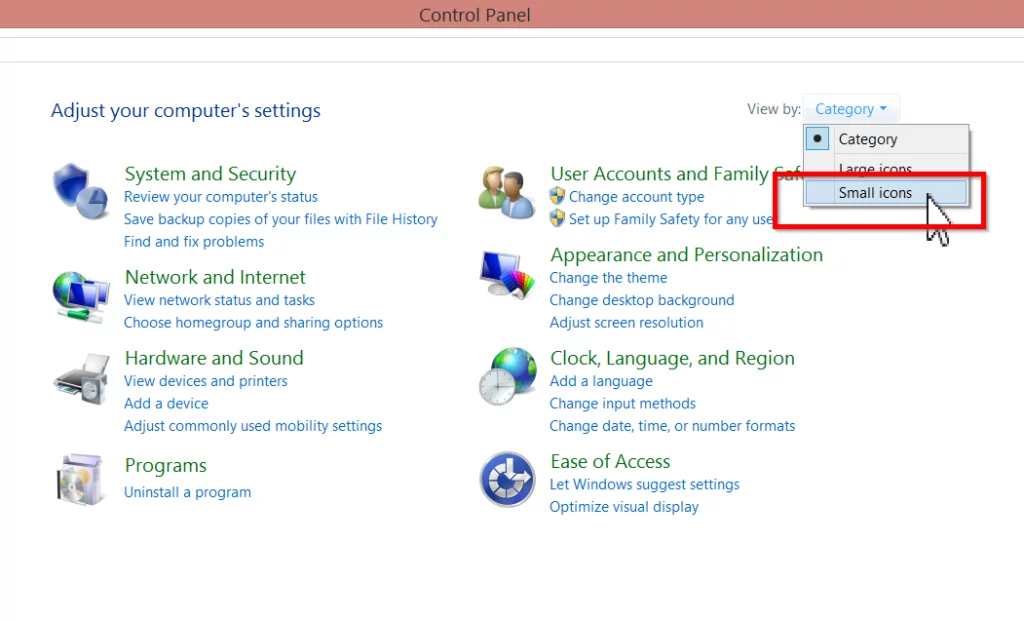Click Add a device link

click(x=166, y=404)
